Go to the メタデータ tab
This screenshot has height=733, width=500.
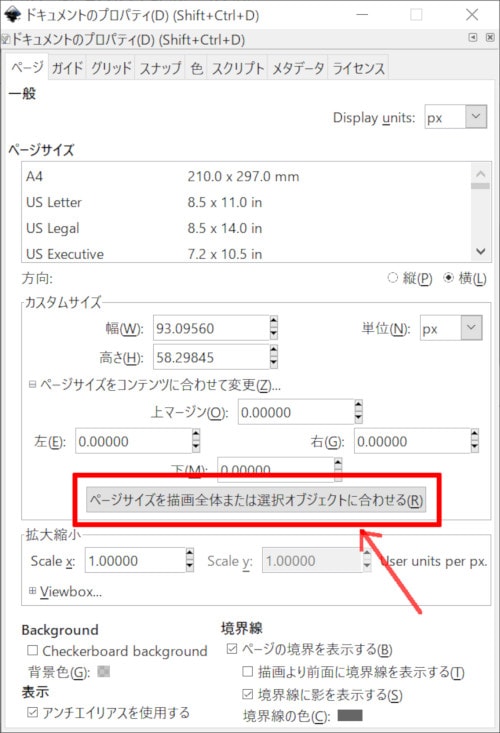(298, 68)
